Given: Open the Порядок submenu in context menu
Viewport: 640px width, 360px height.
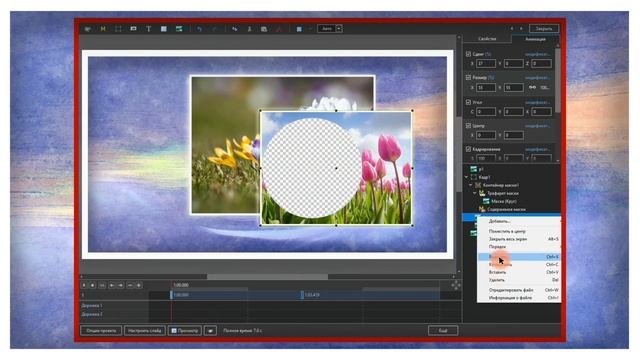Looking at the screenshot, I should 519,247.
